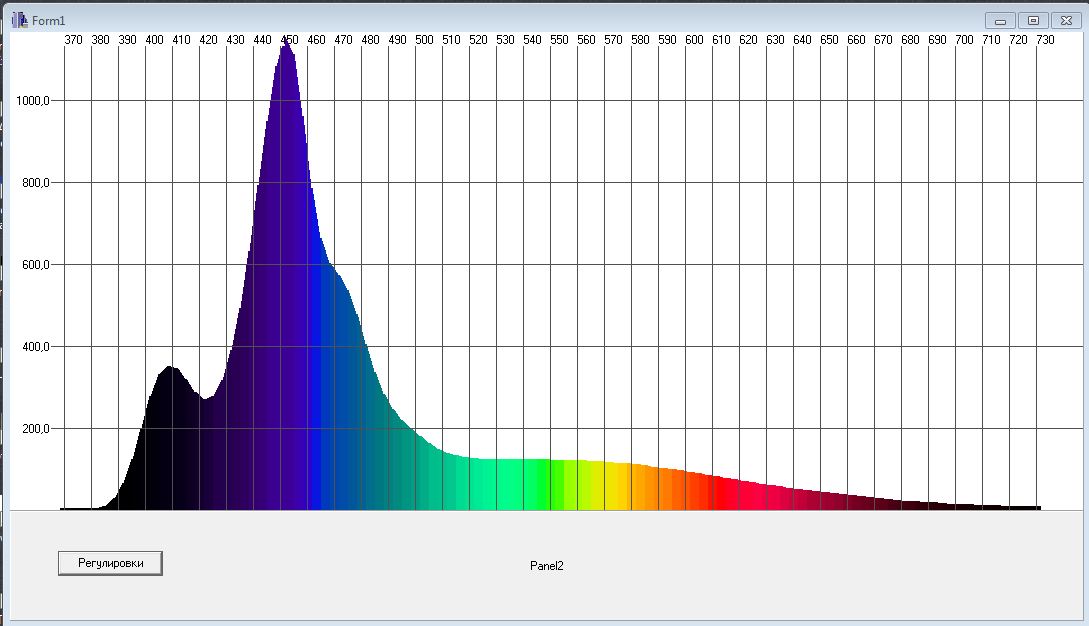Click the 660 label on top axis

856,40
